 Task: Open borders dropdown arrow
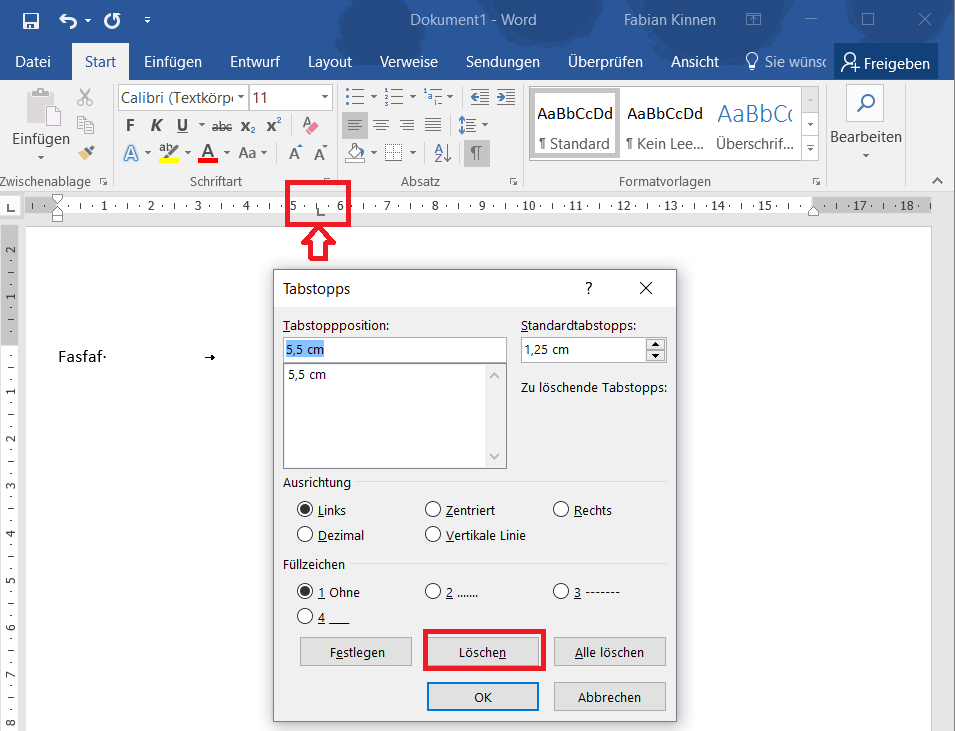[412, 152]
